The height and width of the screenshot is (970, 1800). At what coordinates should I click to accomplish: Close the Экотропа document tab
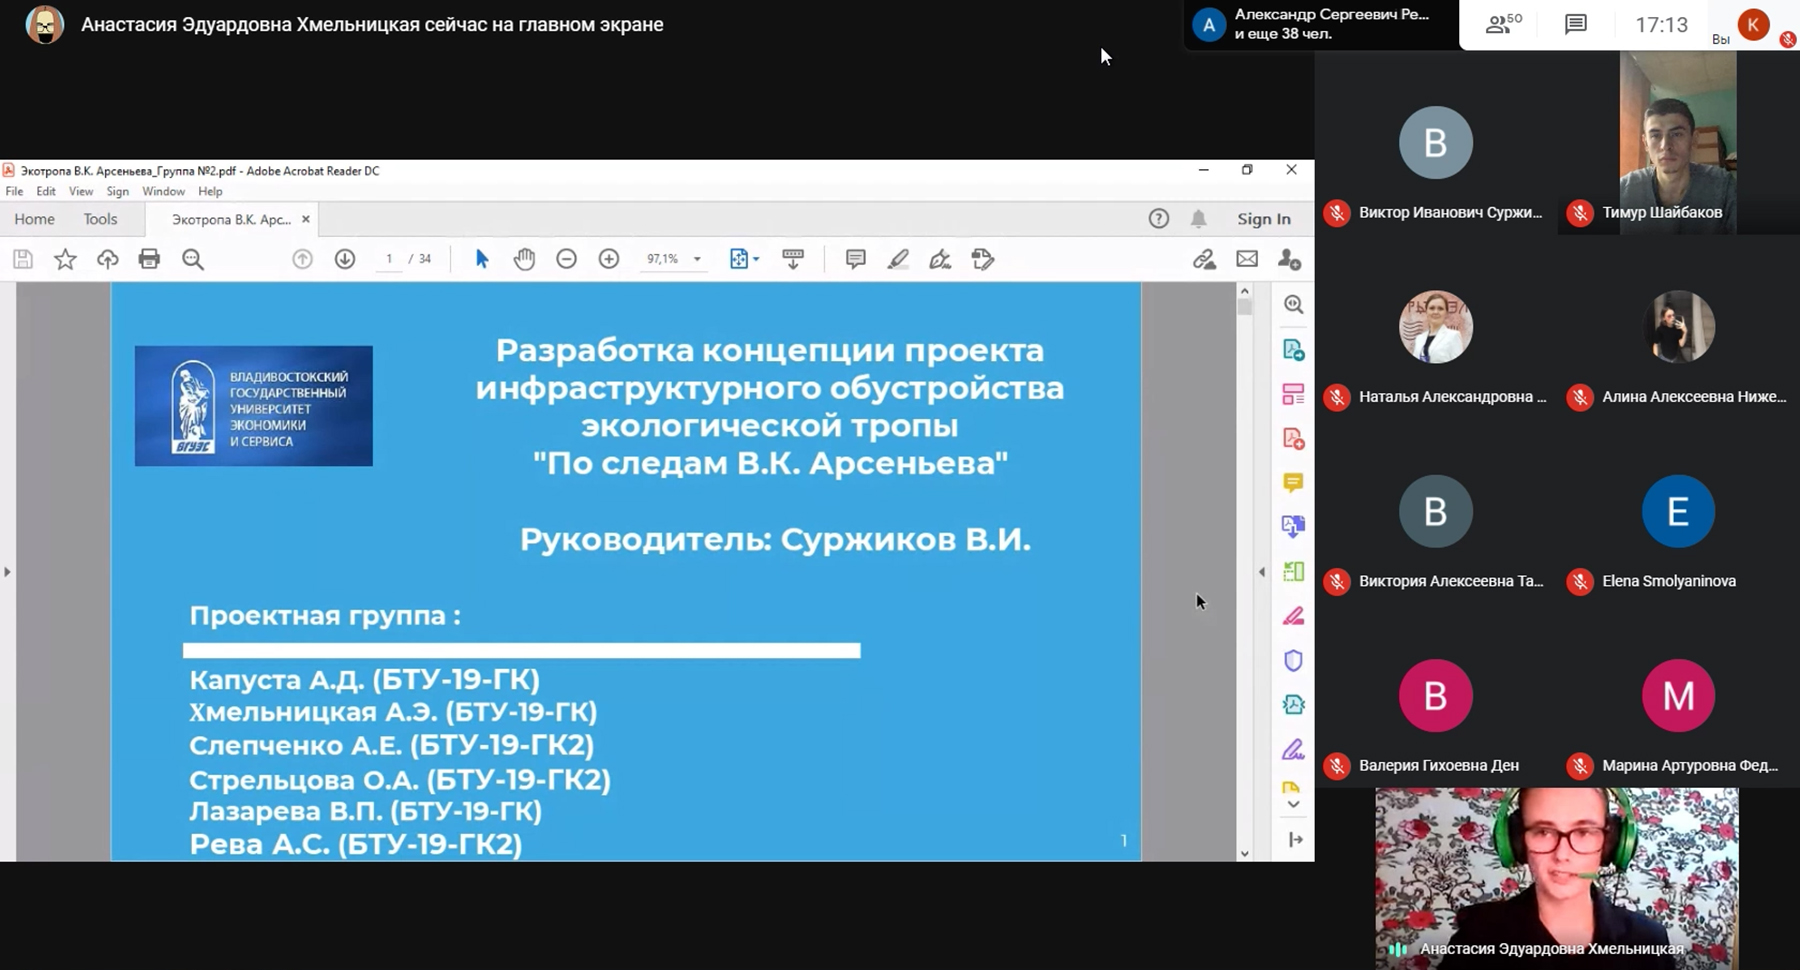[x=306, y=219]
